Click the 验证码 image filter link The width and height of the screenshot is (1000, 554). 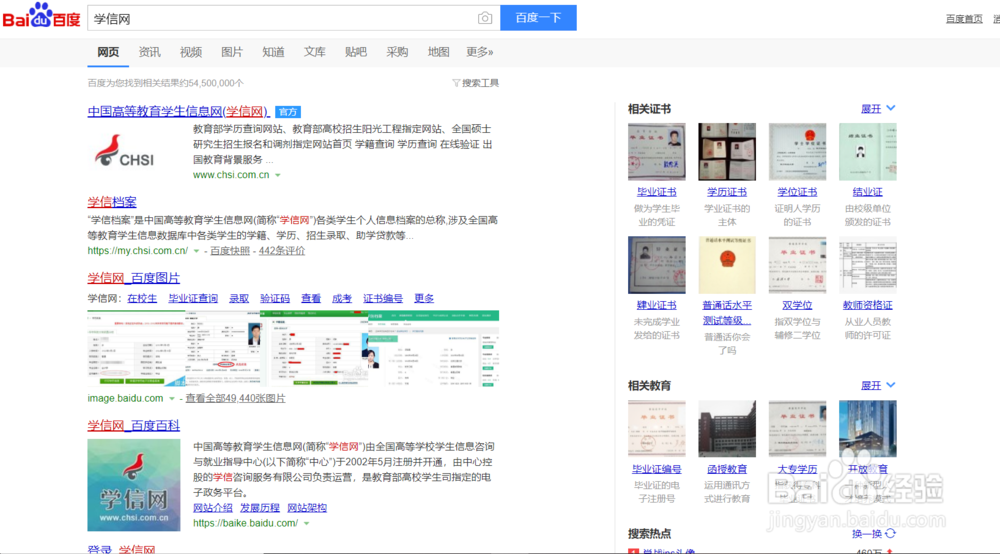[275, 298]
